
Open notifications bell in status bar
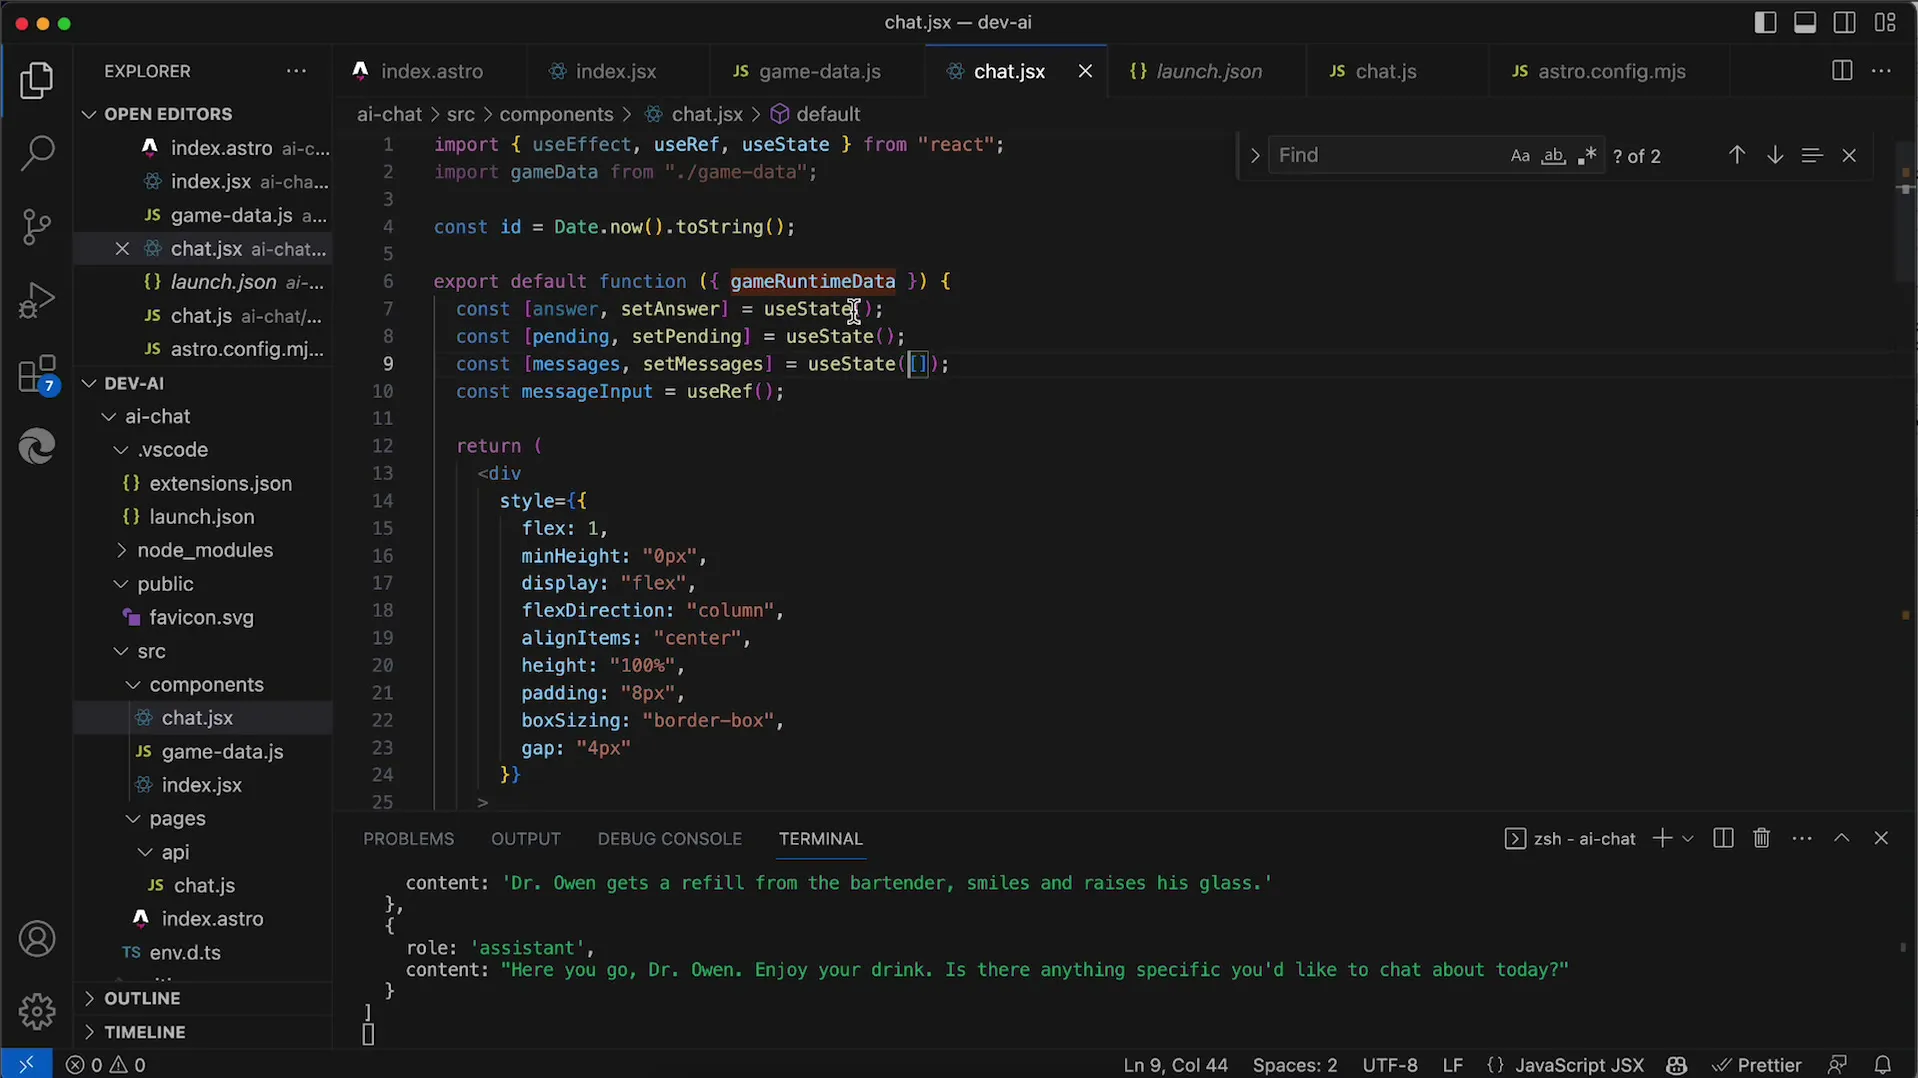pyautogui.click(x=1882, y=1065)
